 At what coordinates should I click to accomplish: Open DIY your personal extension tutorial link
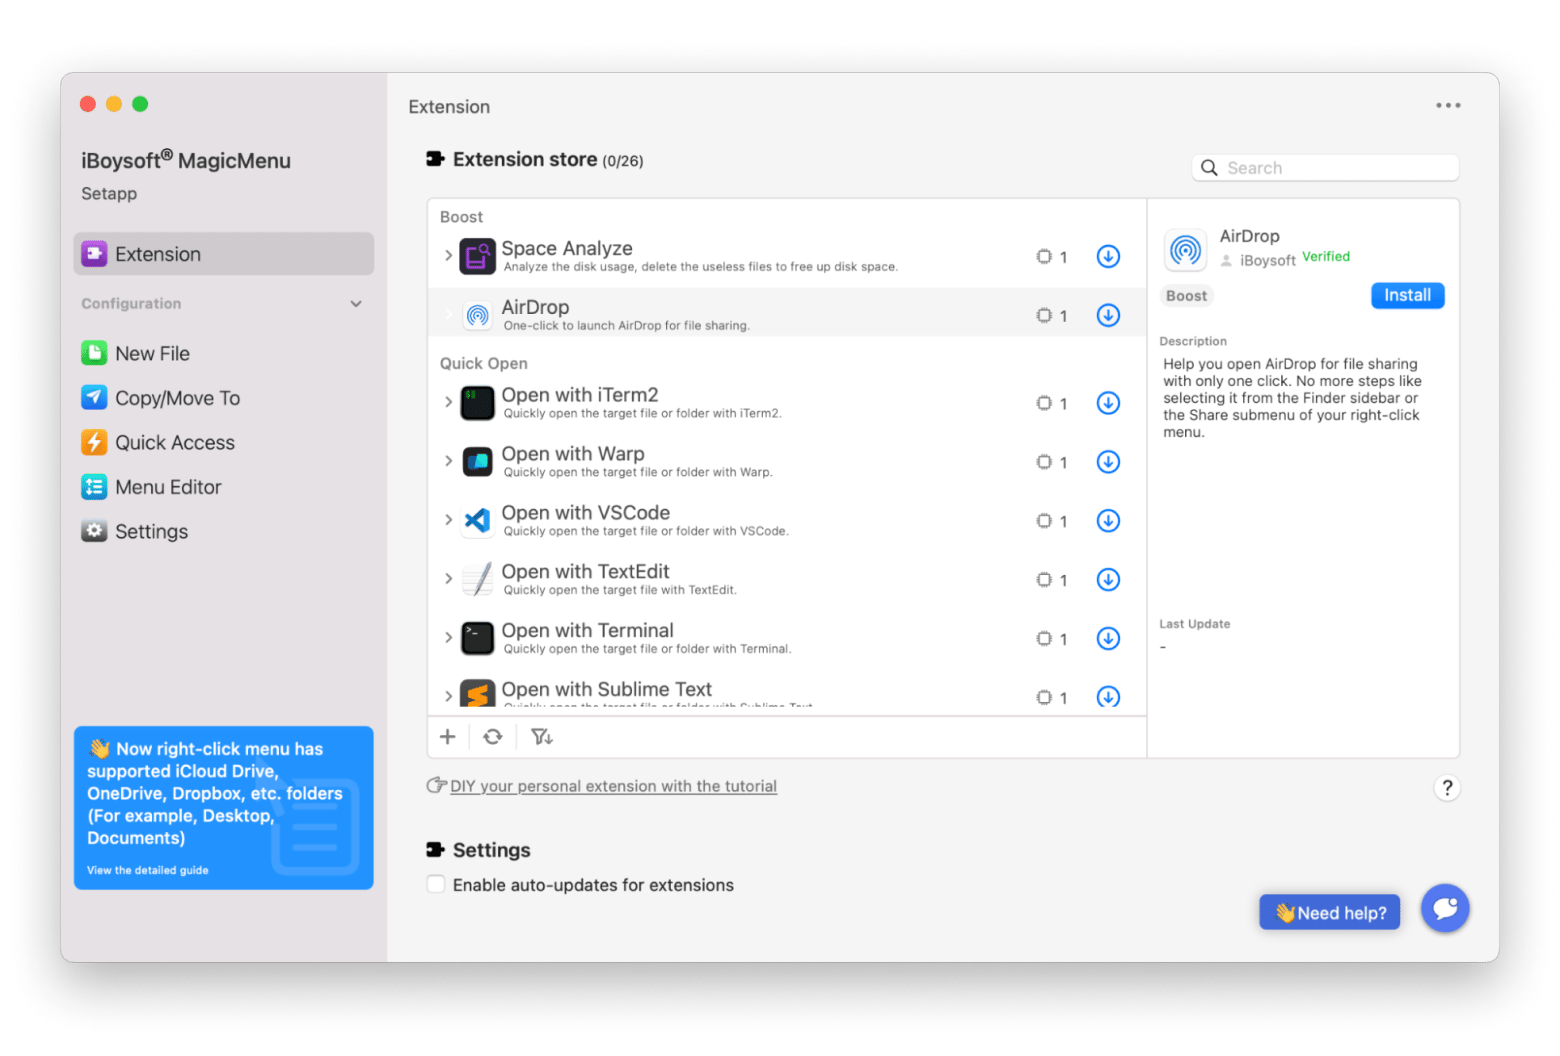tap(613, 786)
